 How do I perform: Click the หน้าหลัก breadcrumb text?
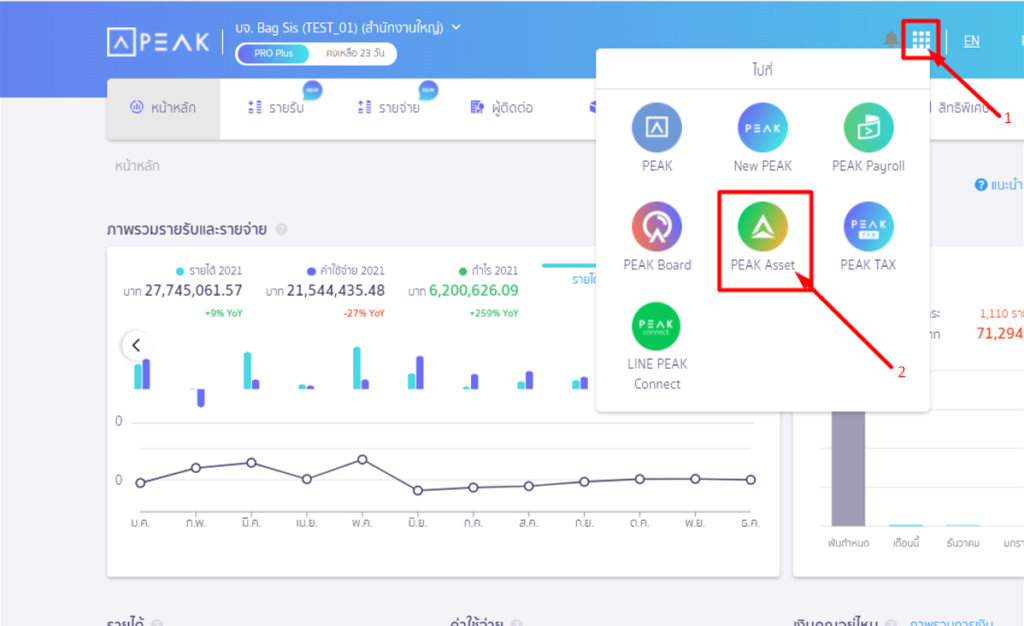(x=137, y=166)
